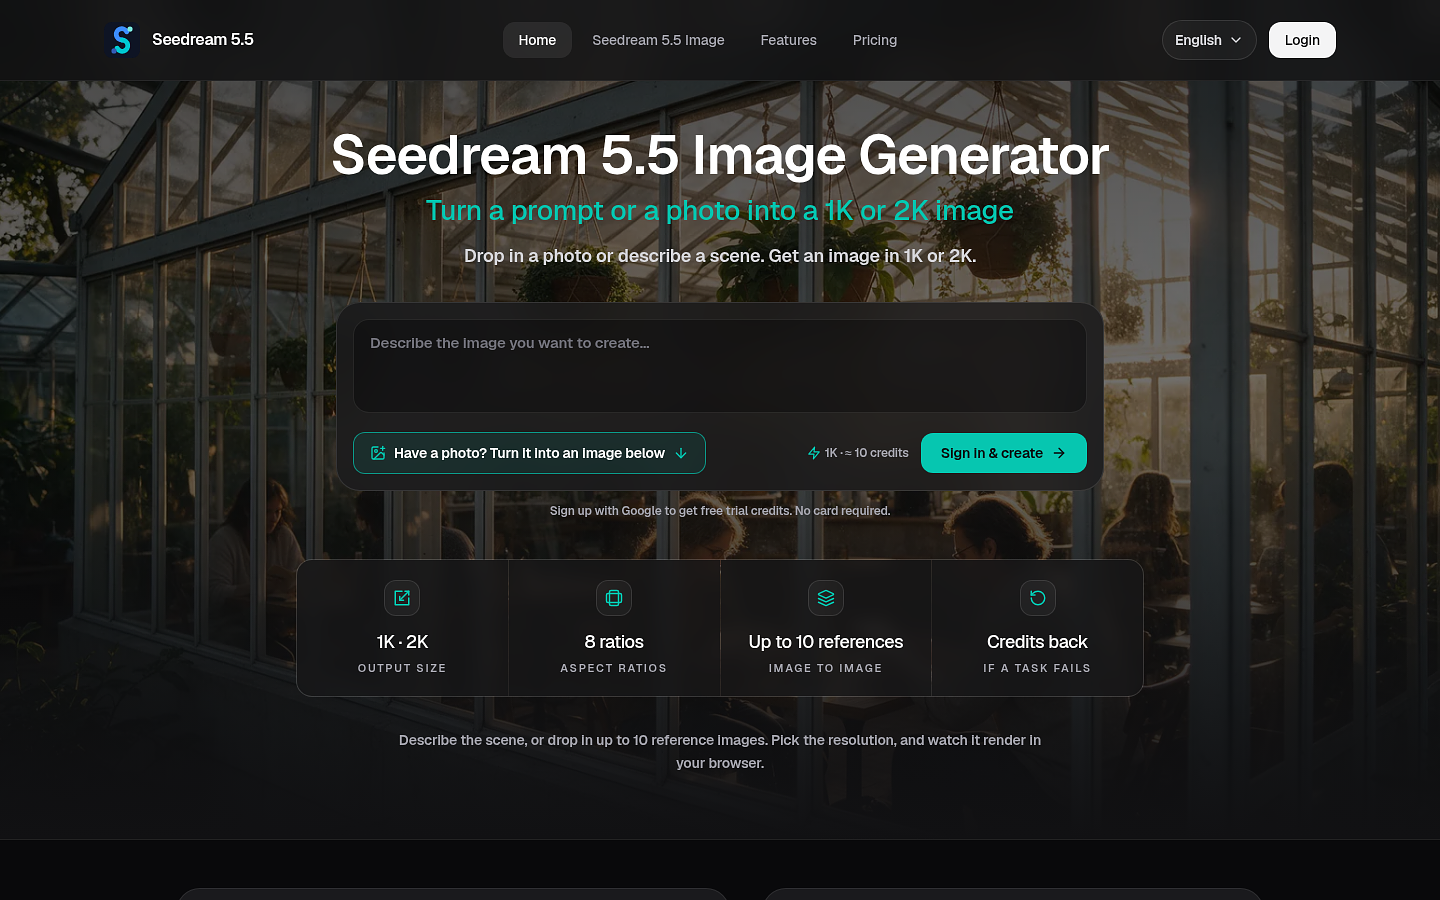Click the lightning bolt credits icon
Viewport: 1440px width, 900px height.
pyautogui.click(x=814, y=453)
